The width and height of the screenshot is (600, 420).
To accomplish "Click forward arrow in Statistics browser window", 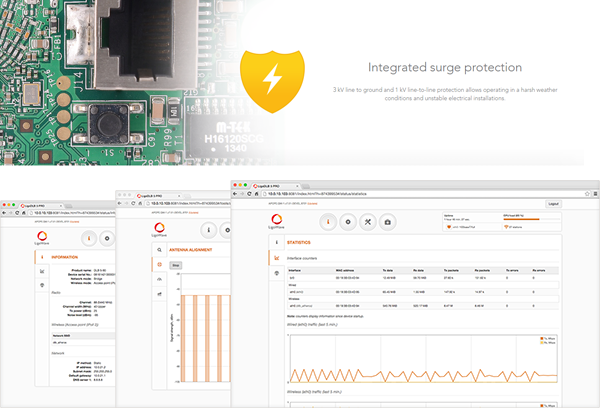I will pyautogui.click(x=242, y=194).
